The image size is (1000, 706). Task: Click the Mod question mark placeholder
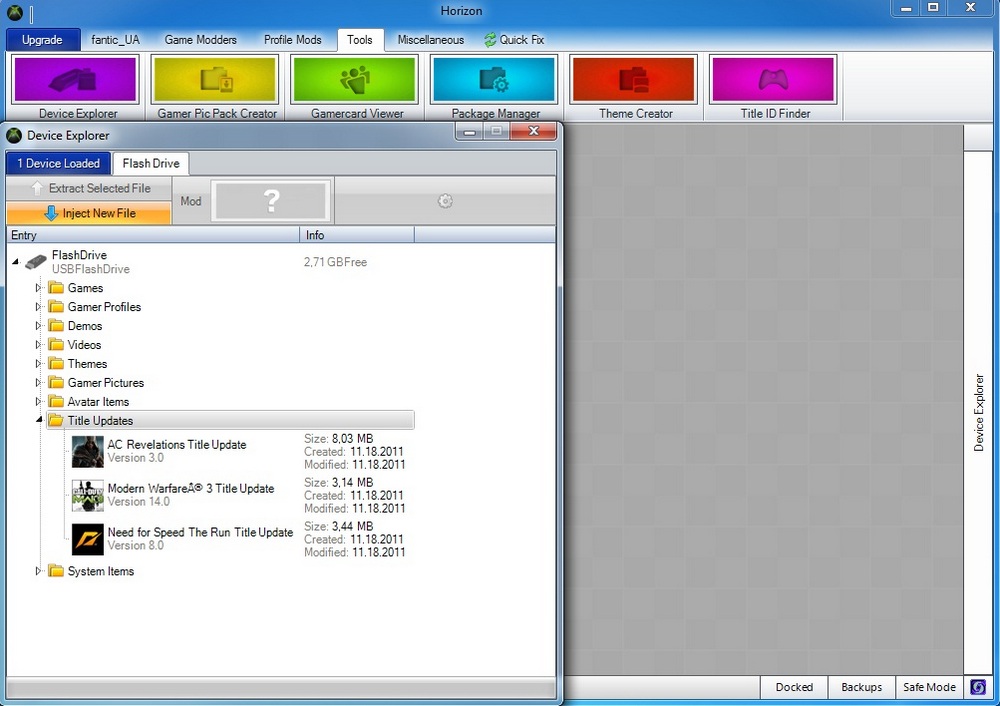(271, 201)
